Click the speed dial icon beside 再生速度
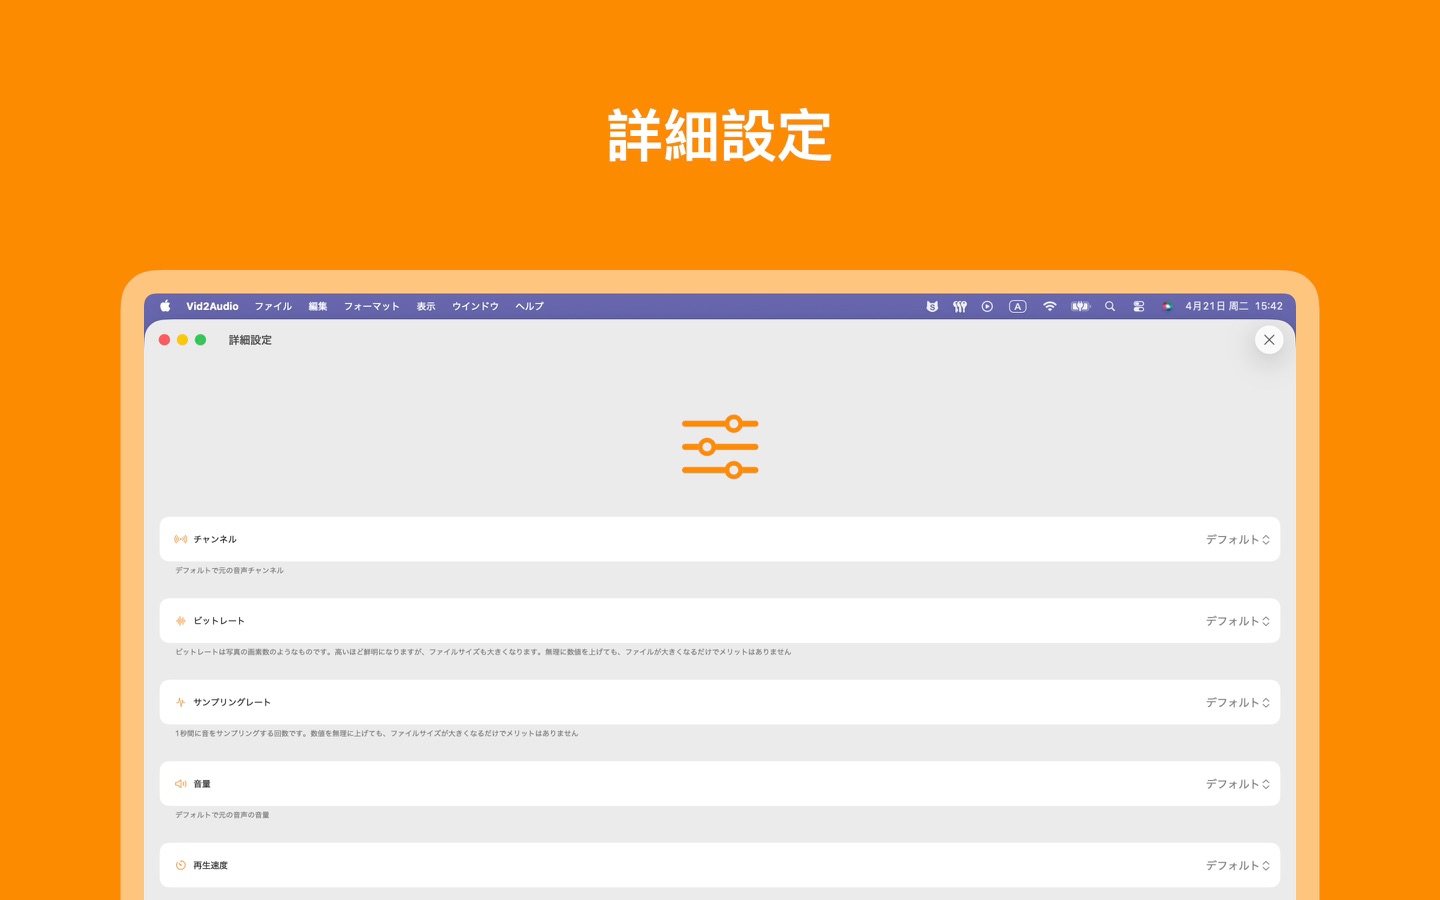The image size is (1440, 900). pos(180,865)
